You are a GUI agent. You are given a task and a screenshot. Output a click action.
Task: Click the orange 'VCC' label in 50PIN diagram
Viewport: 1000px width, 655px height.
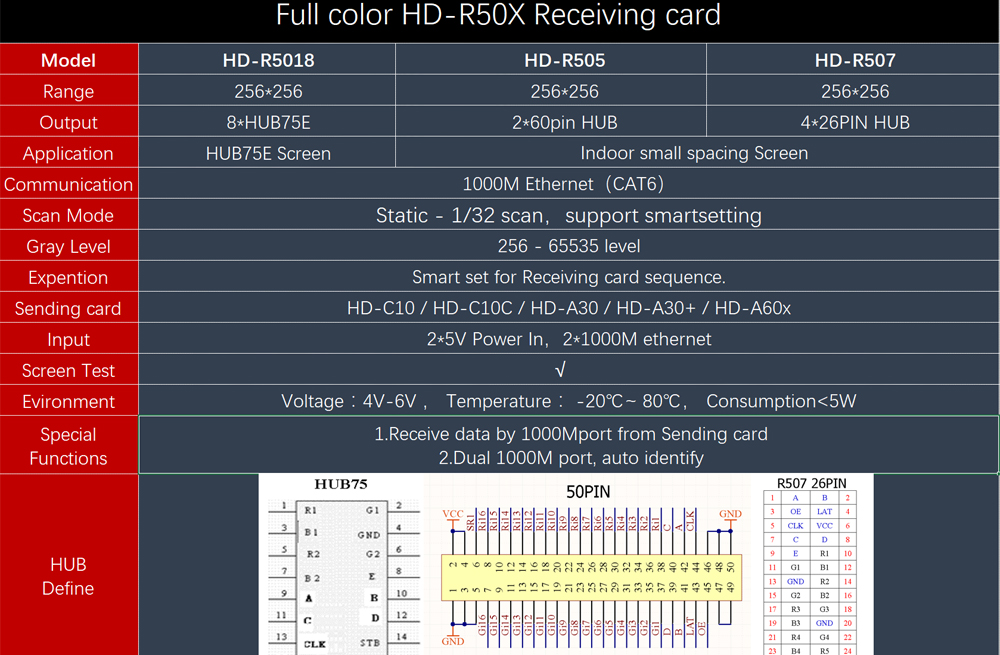[x=453, y=514]
